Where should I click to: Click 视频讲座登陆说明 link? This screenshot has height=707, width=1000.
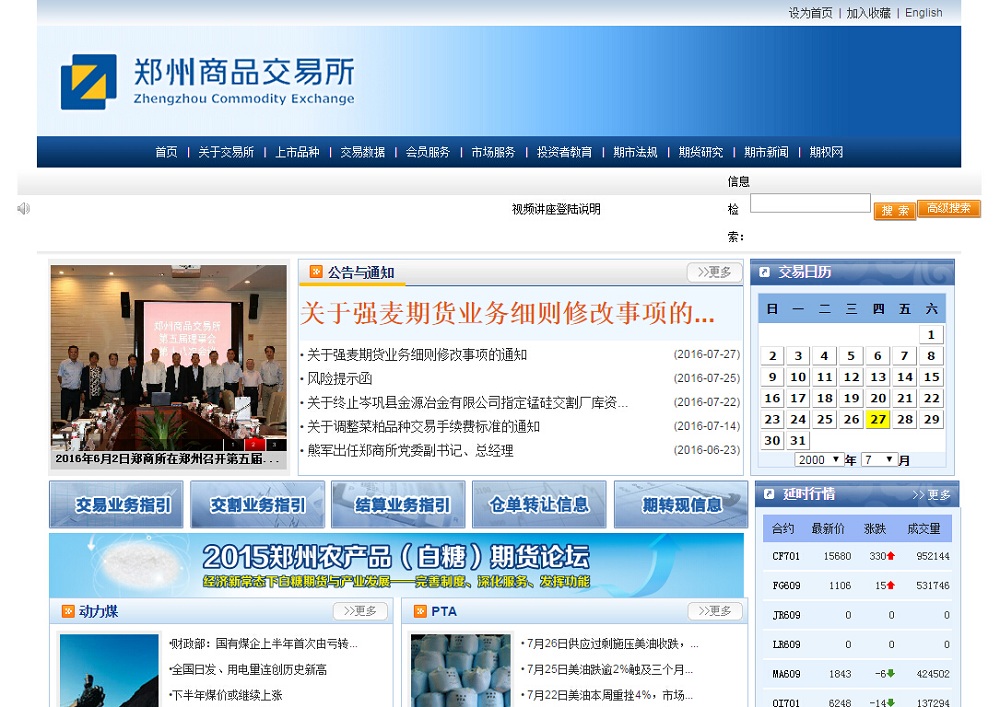(x=556, y=209)
